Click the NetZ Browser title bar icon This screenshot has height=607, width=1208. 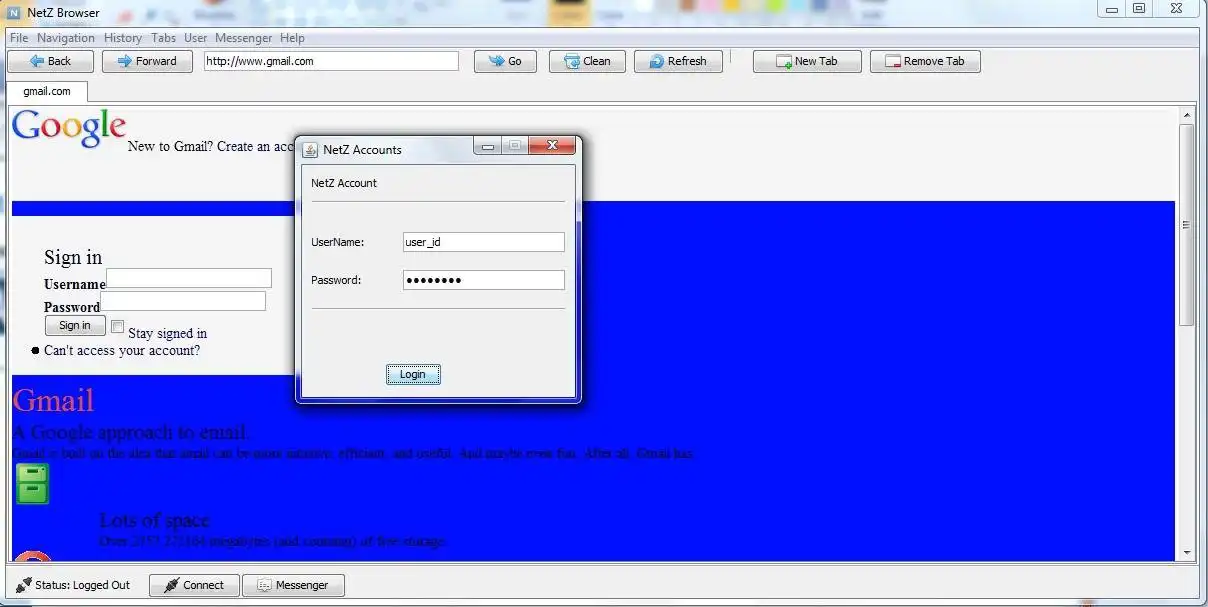14,13
